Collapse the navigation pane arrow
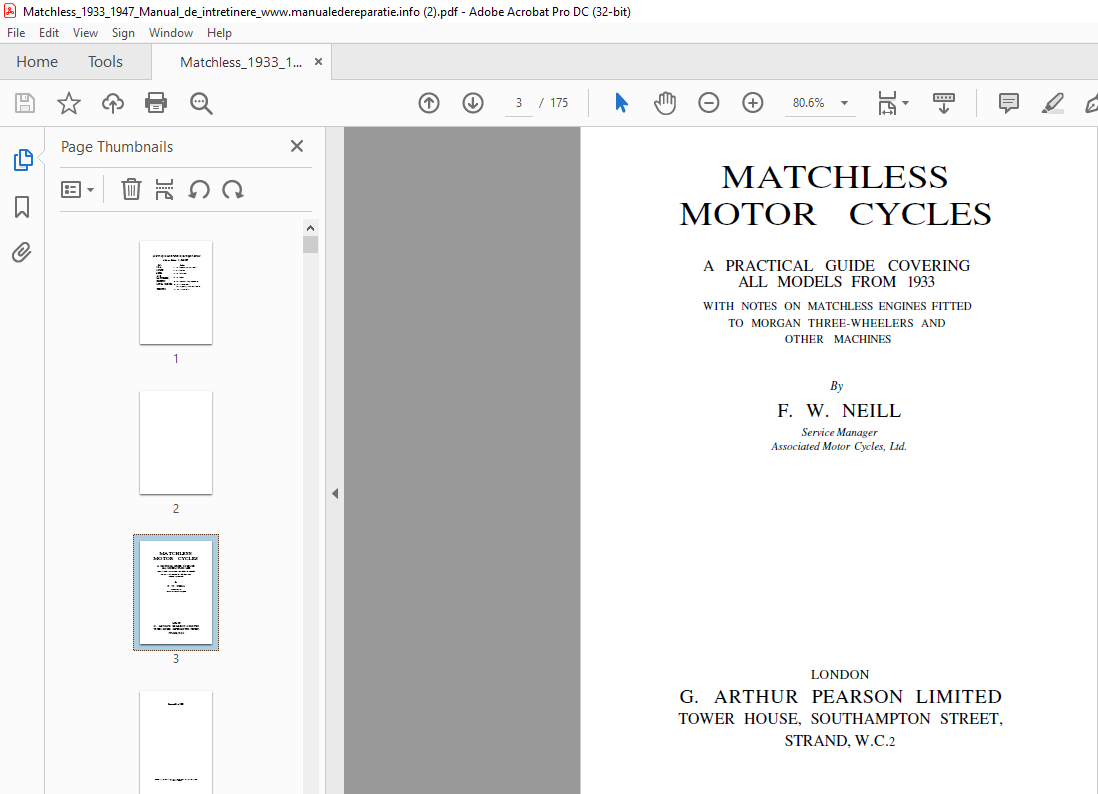The image size is (1098, 794). [335, 494]
